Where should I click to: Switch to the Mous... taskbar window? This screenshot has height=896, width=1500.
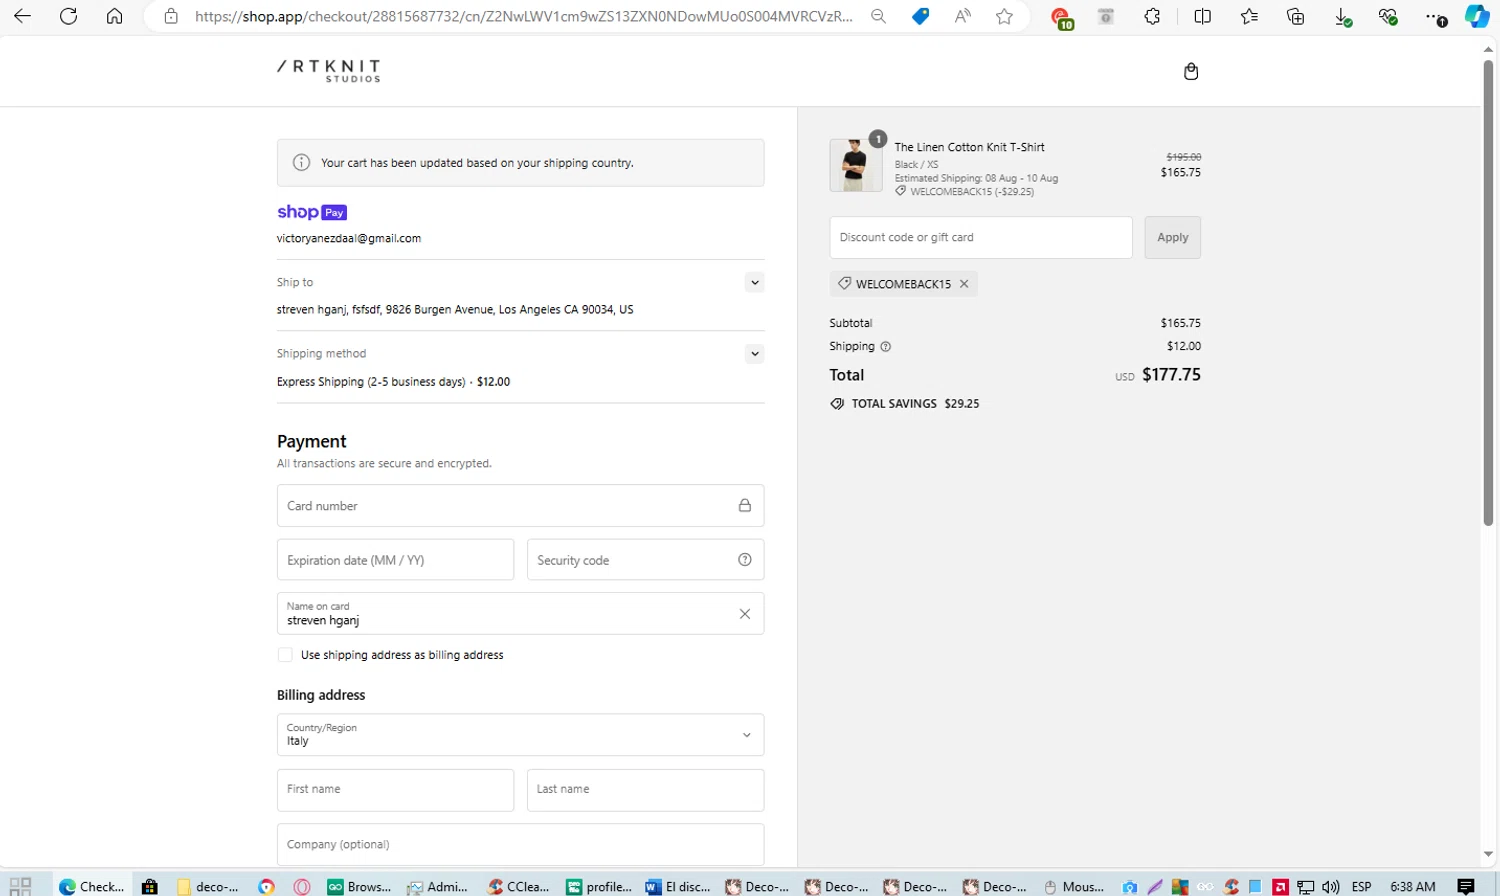point(1074,886)
